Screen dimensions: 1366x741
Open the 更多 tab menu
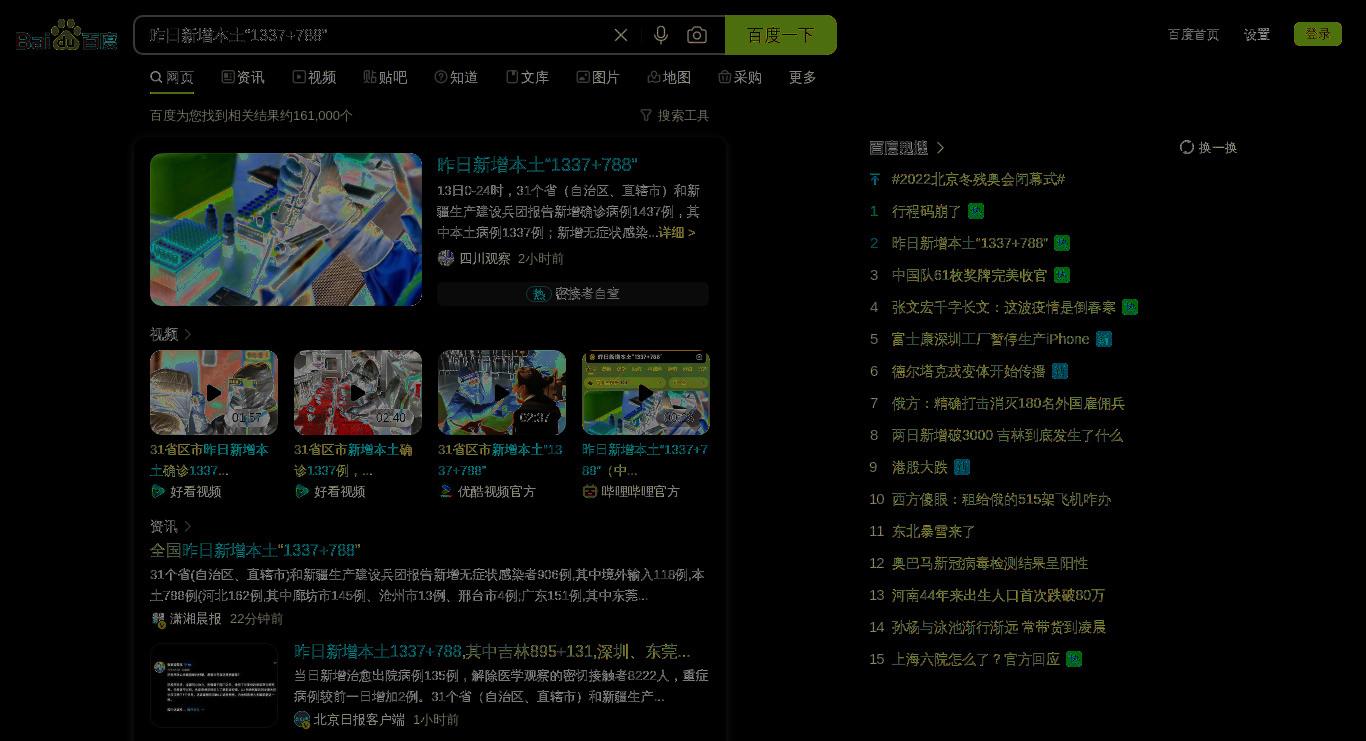[x=802, y=77]
